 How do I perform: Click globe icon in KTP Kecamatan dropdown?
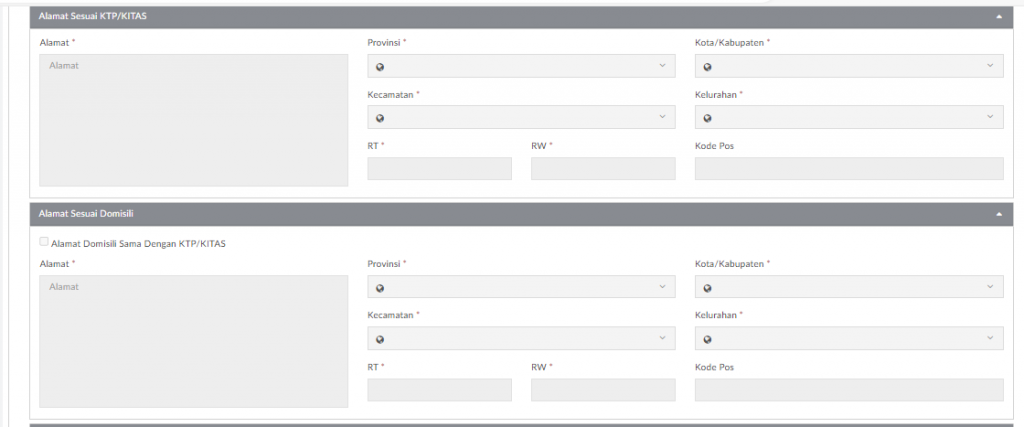(379, 118)
